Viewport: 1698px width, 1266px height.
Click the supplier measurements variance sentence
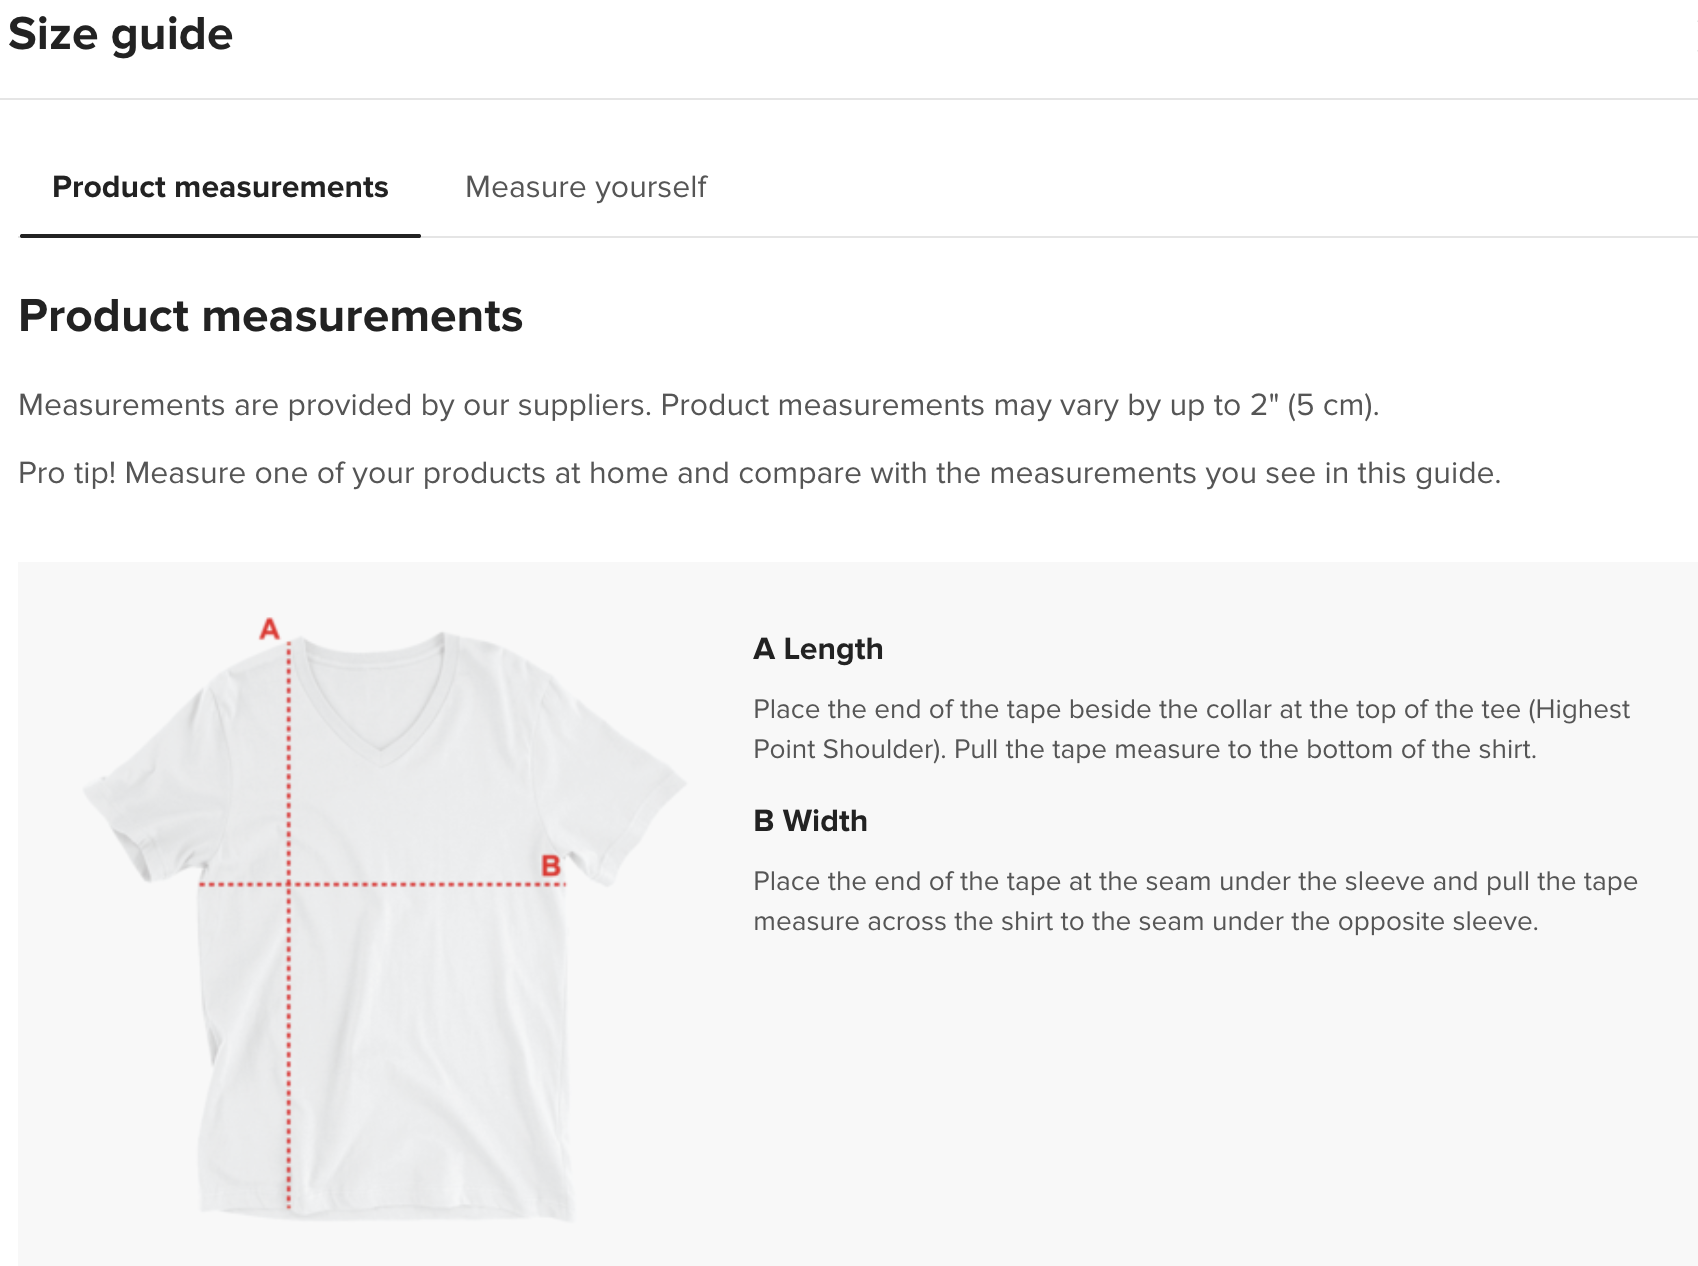point(698,405)
